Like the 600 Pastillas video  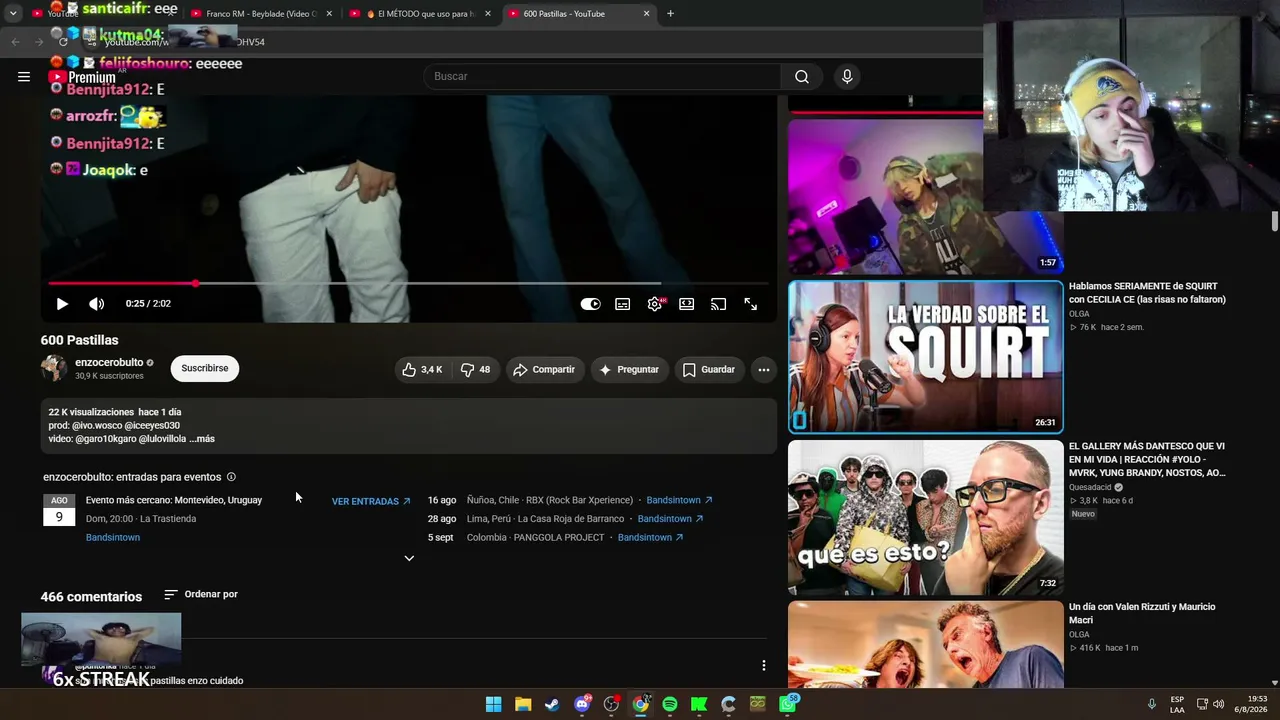[422, 370]
